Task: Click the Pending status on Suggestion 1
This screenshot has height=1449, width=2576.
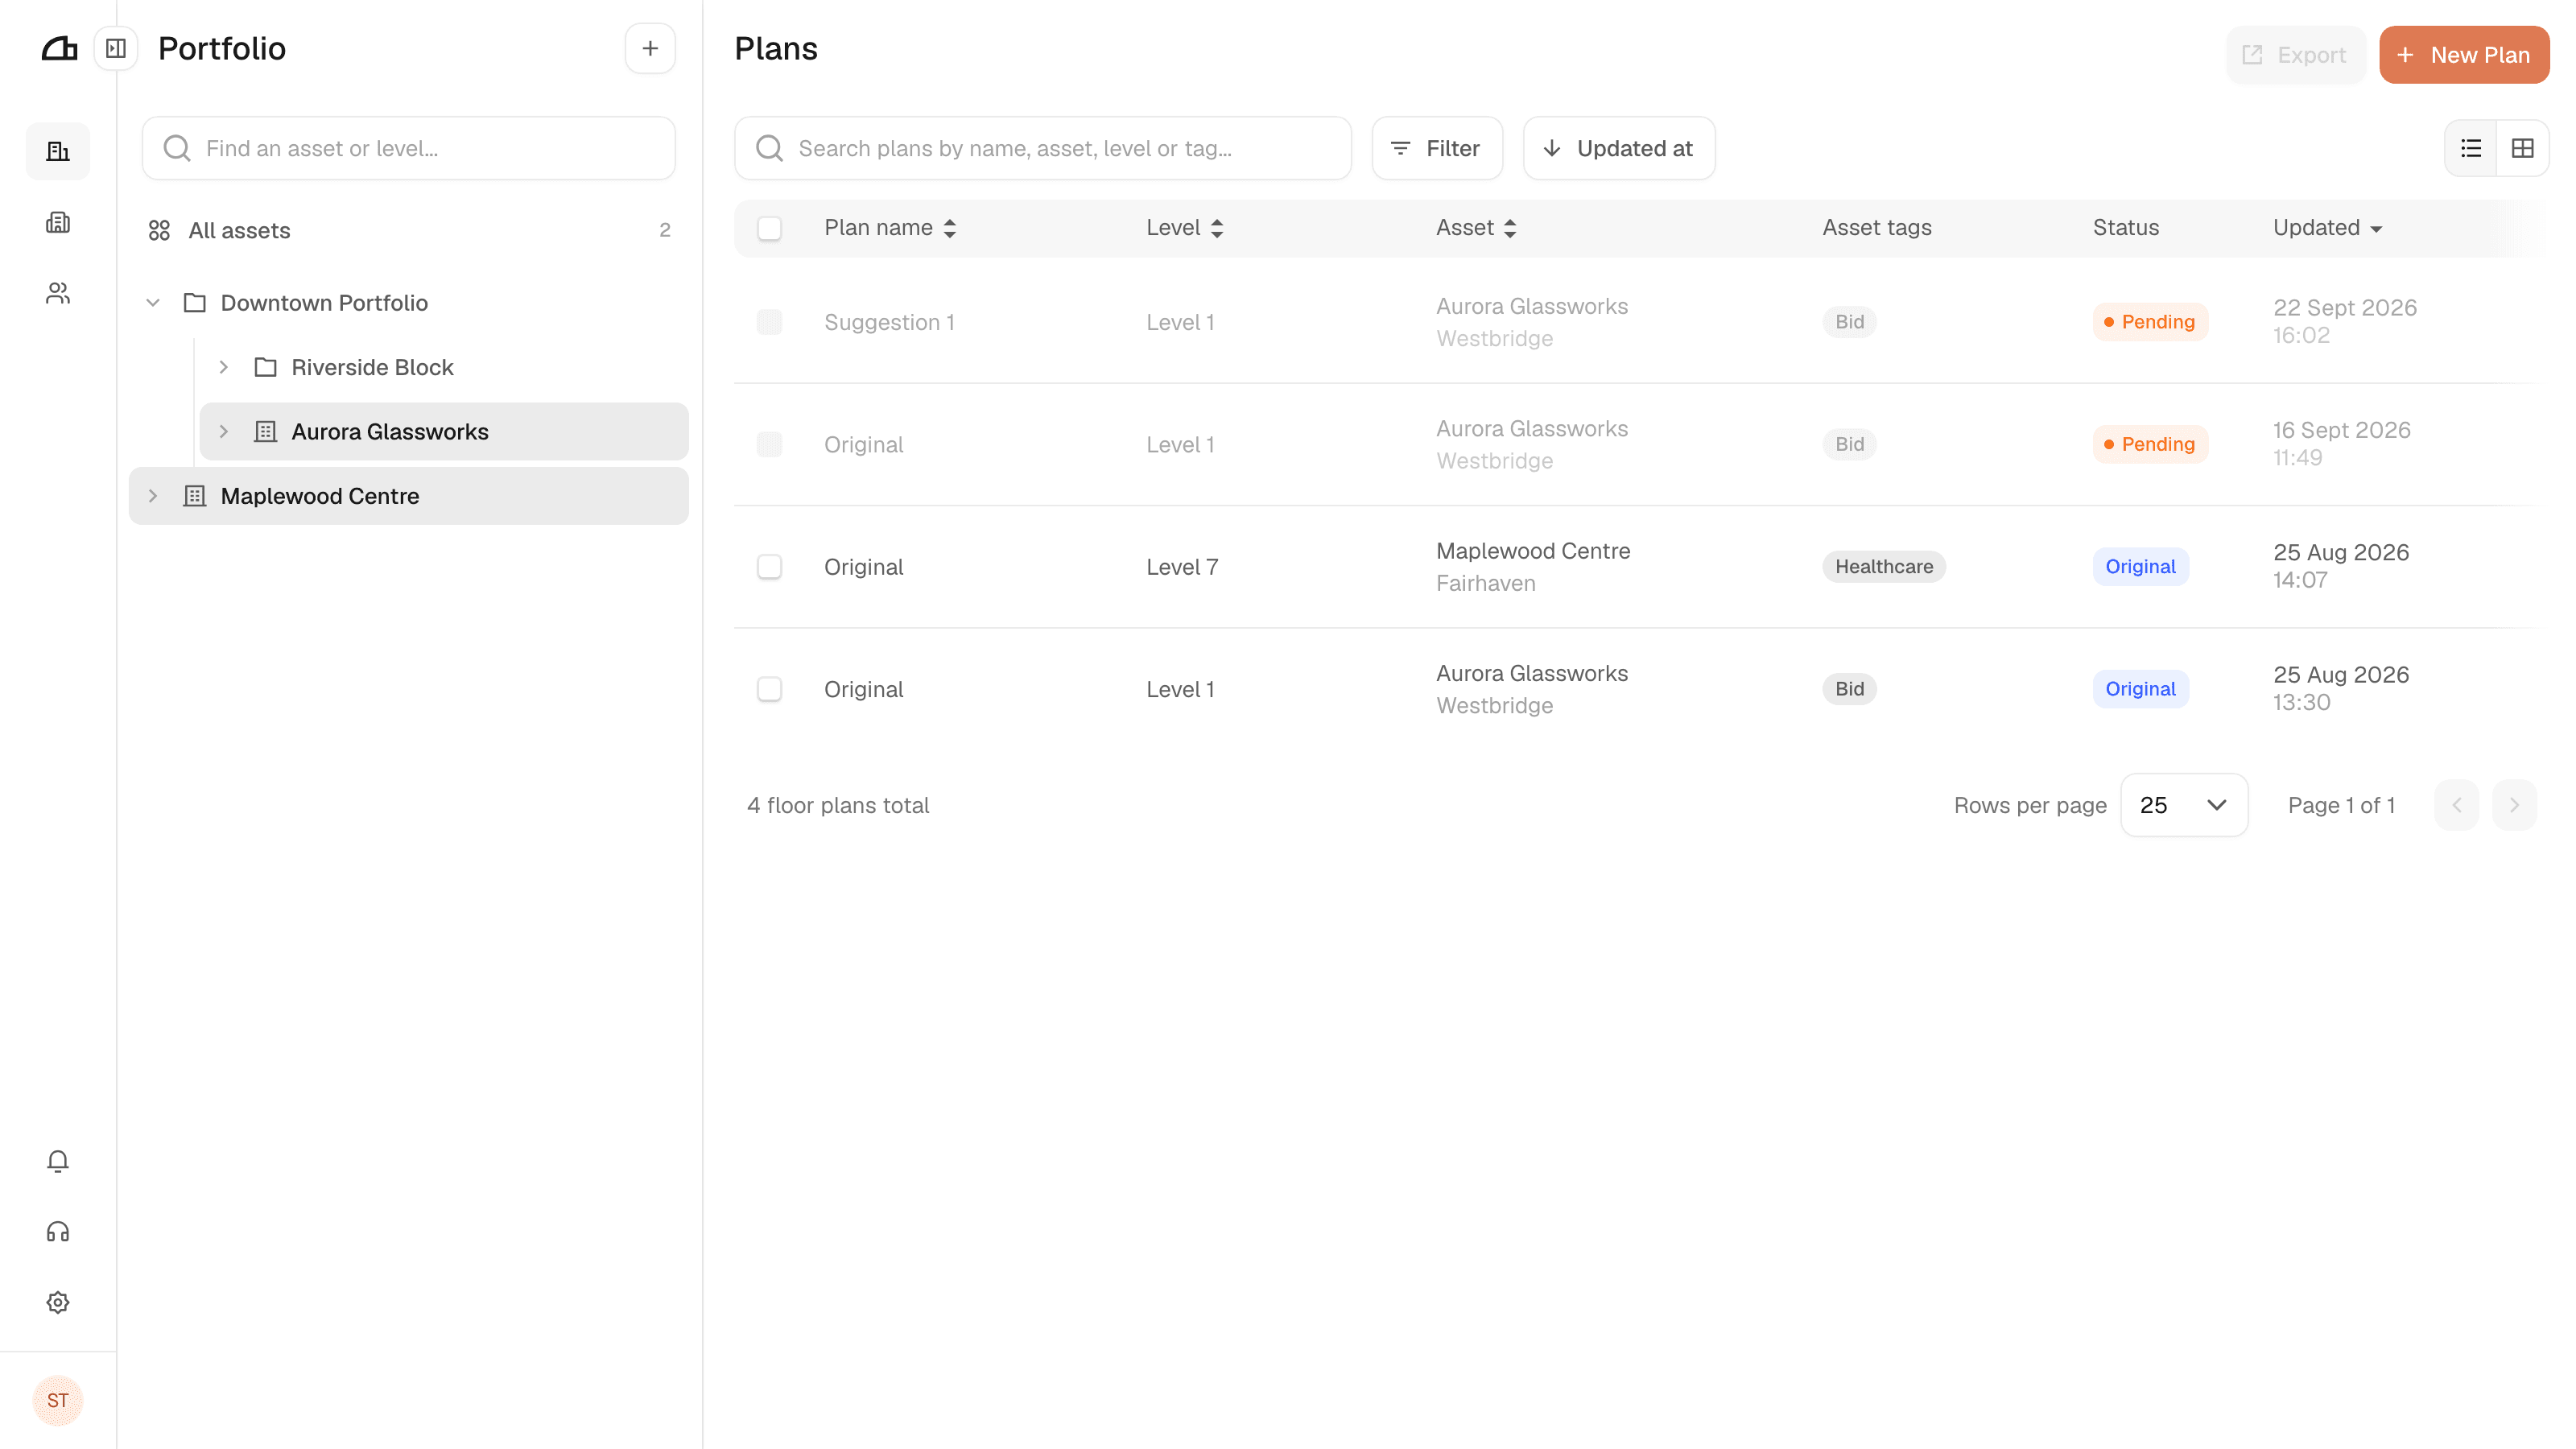Action: (x=2150, y=322)
